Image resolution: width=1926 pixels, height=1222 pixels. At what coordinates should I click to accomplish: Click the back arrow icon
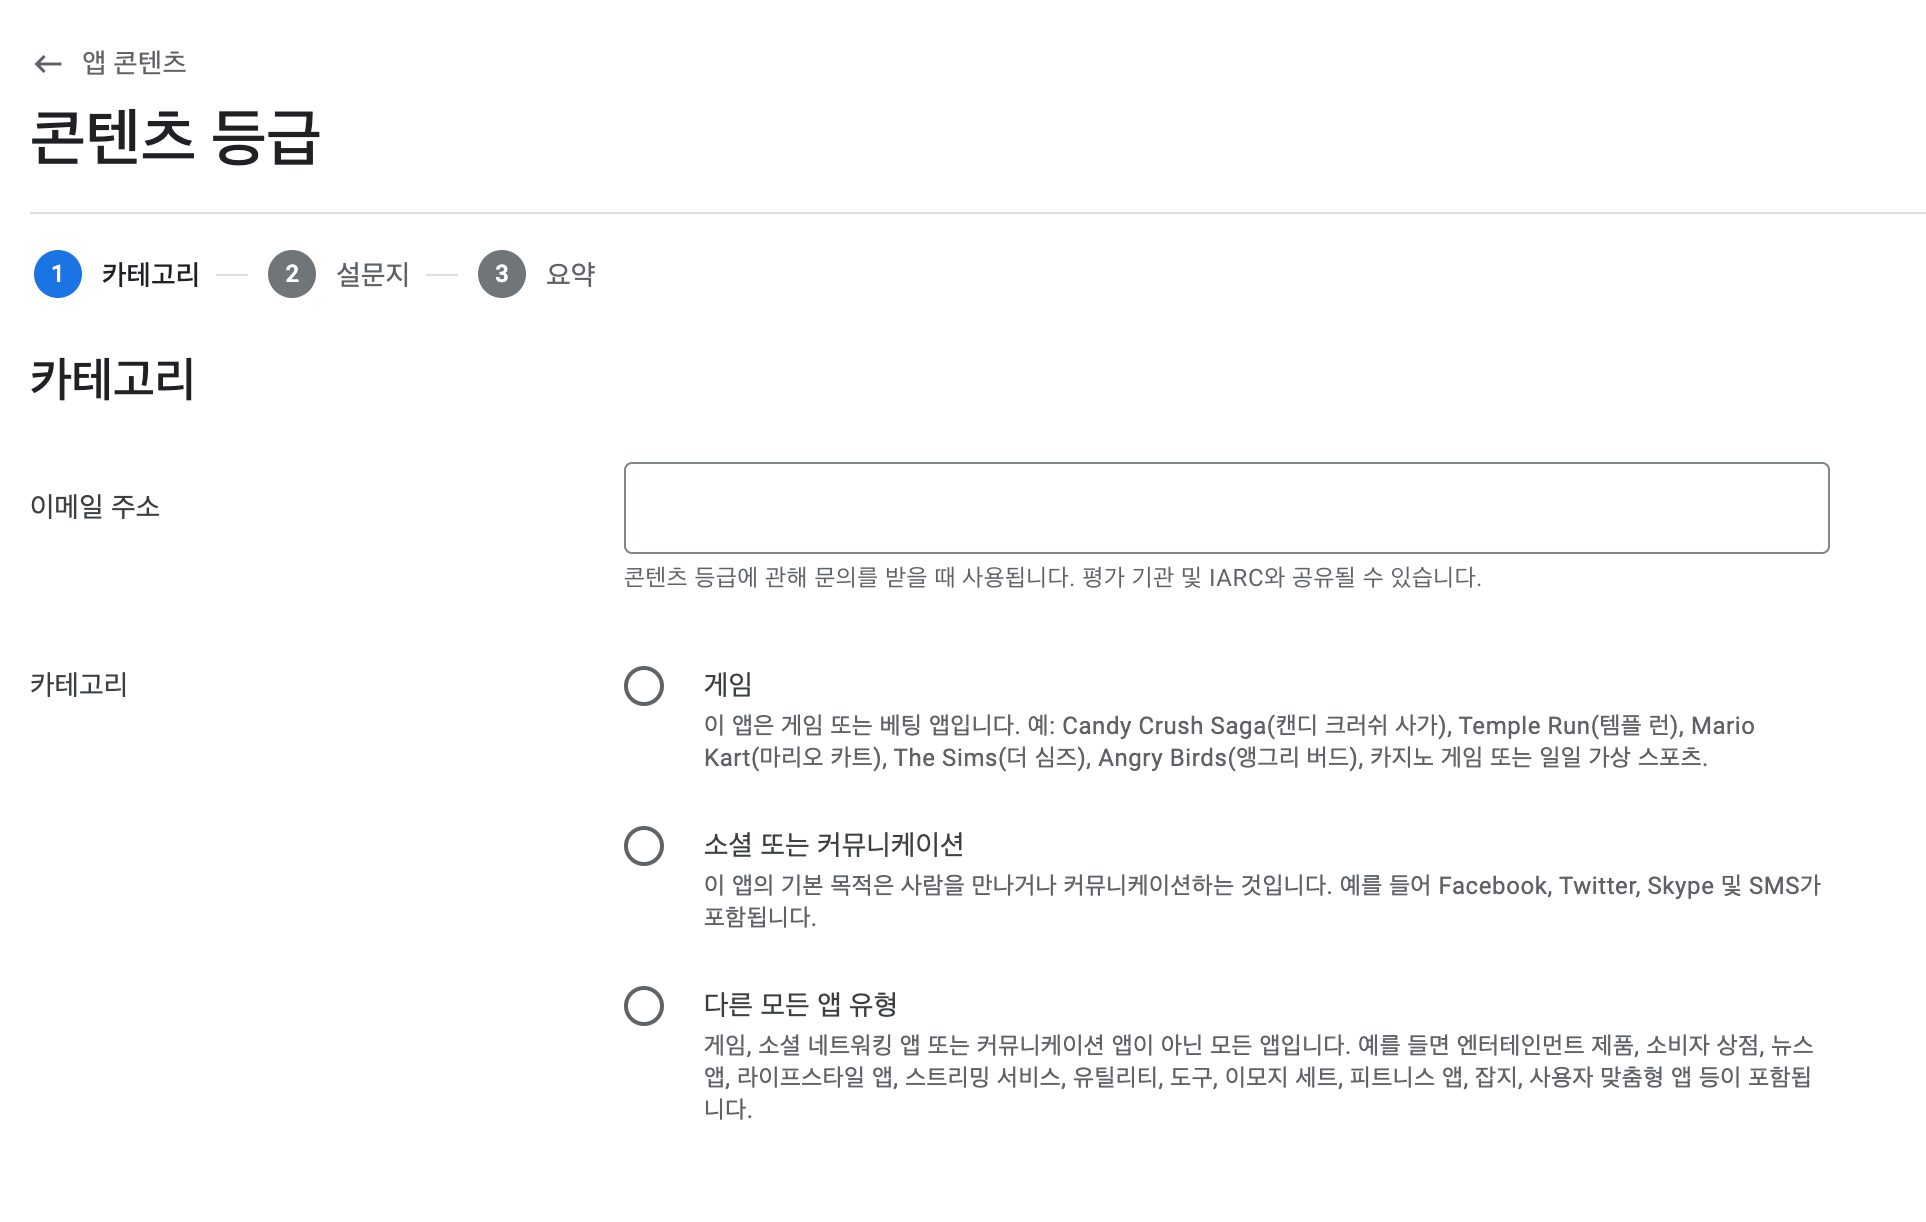[47, 64]
